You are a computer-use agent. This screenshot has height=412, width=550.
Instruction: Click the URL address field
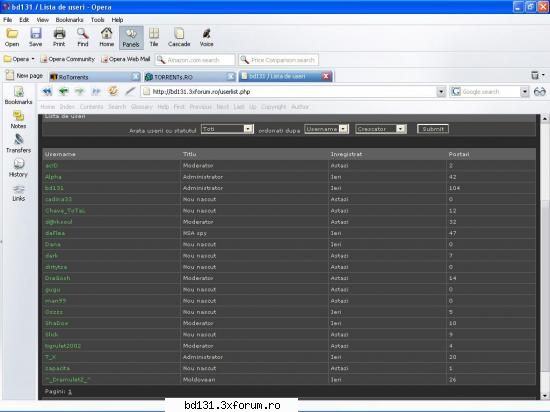pos(293,92)
